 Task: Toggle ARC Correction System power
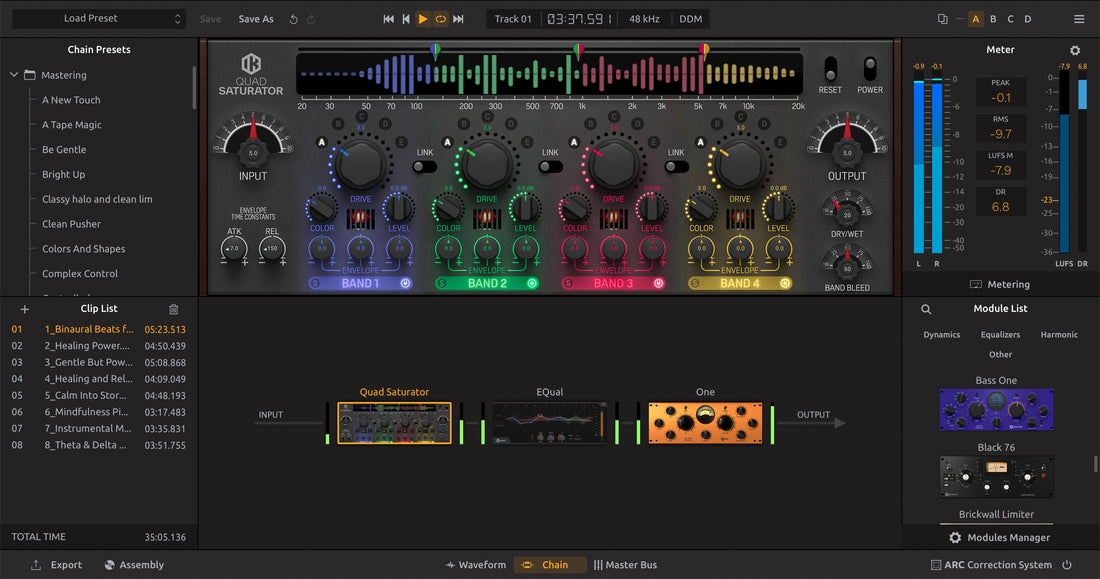(x=1066, y=565)
